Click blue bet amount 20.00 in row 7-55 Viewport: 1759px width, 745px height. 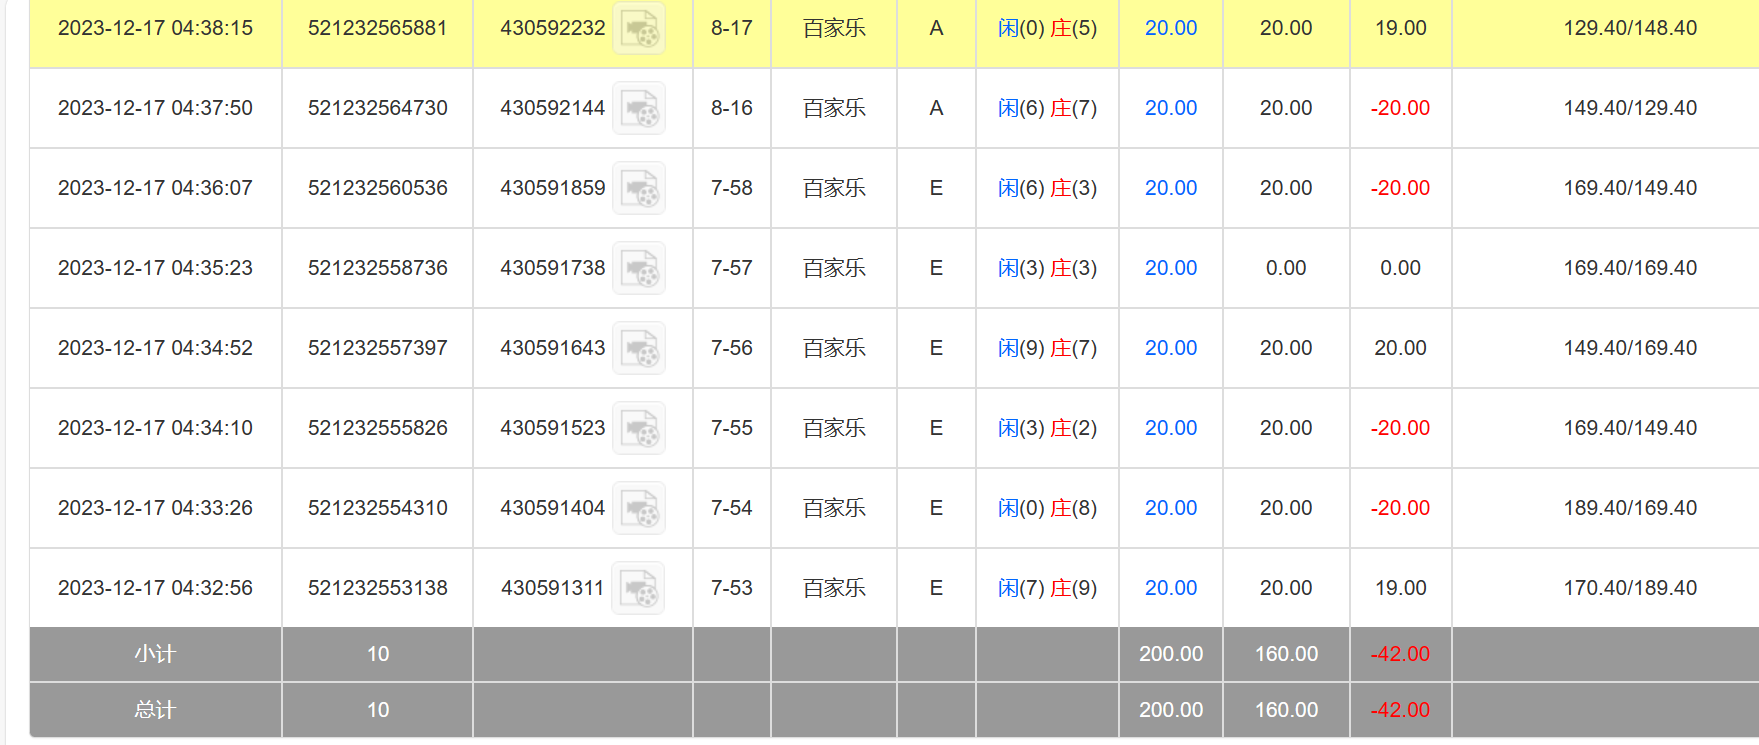coord(1171,428)
